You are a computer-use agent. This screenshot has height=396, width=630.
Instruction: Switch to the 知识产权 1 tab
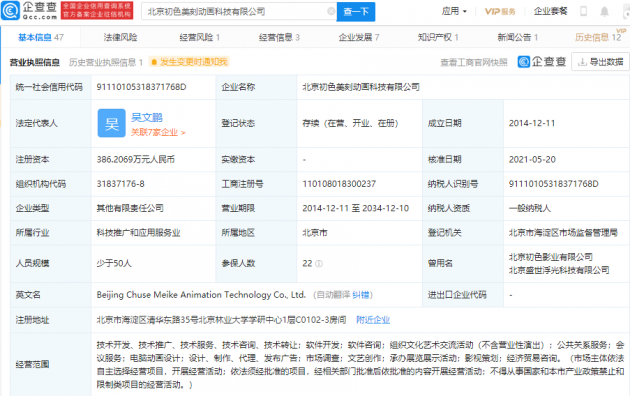438,37
